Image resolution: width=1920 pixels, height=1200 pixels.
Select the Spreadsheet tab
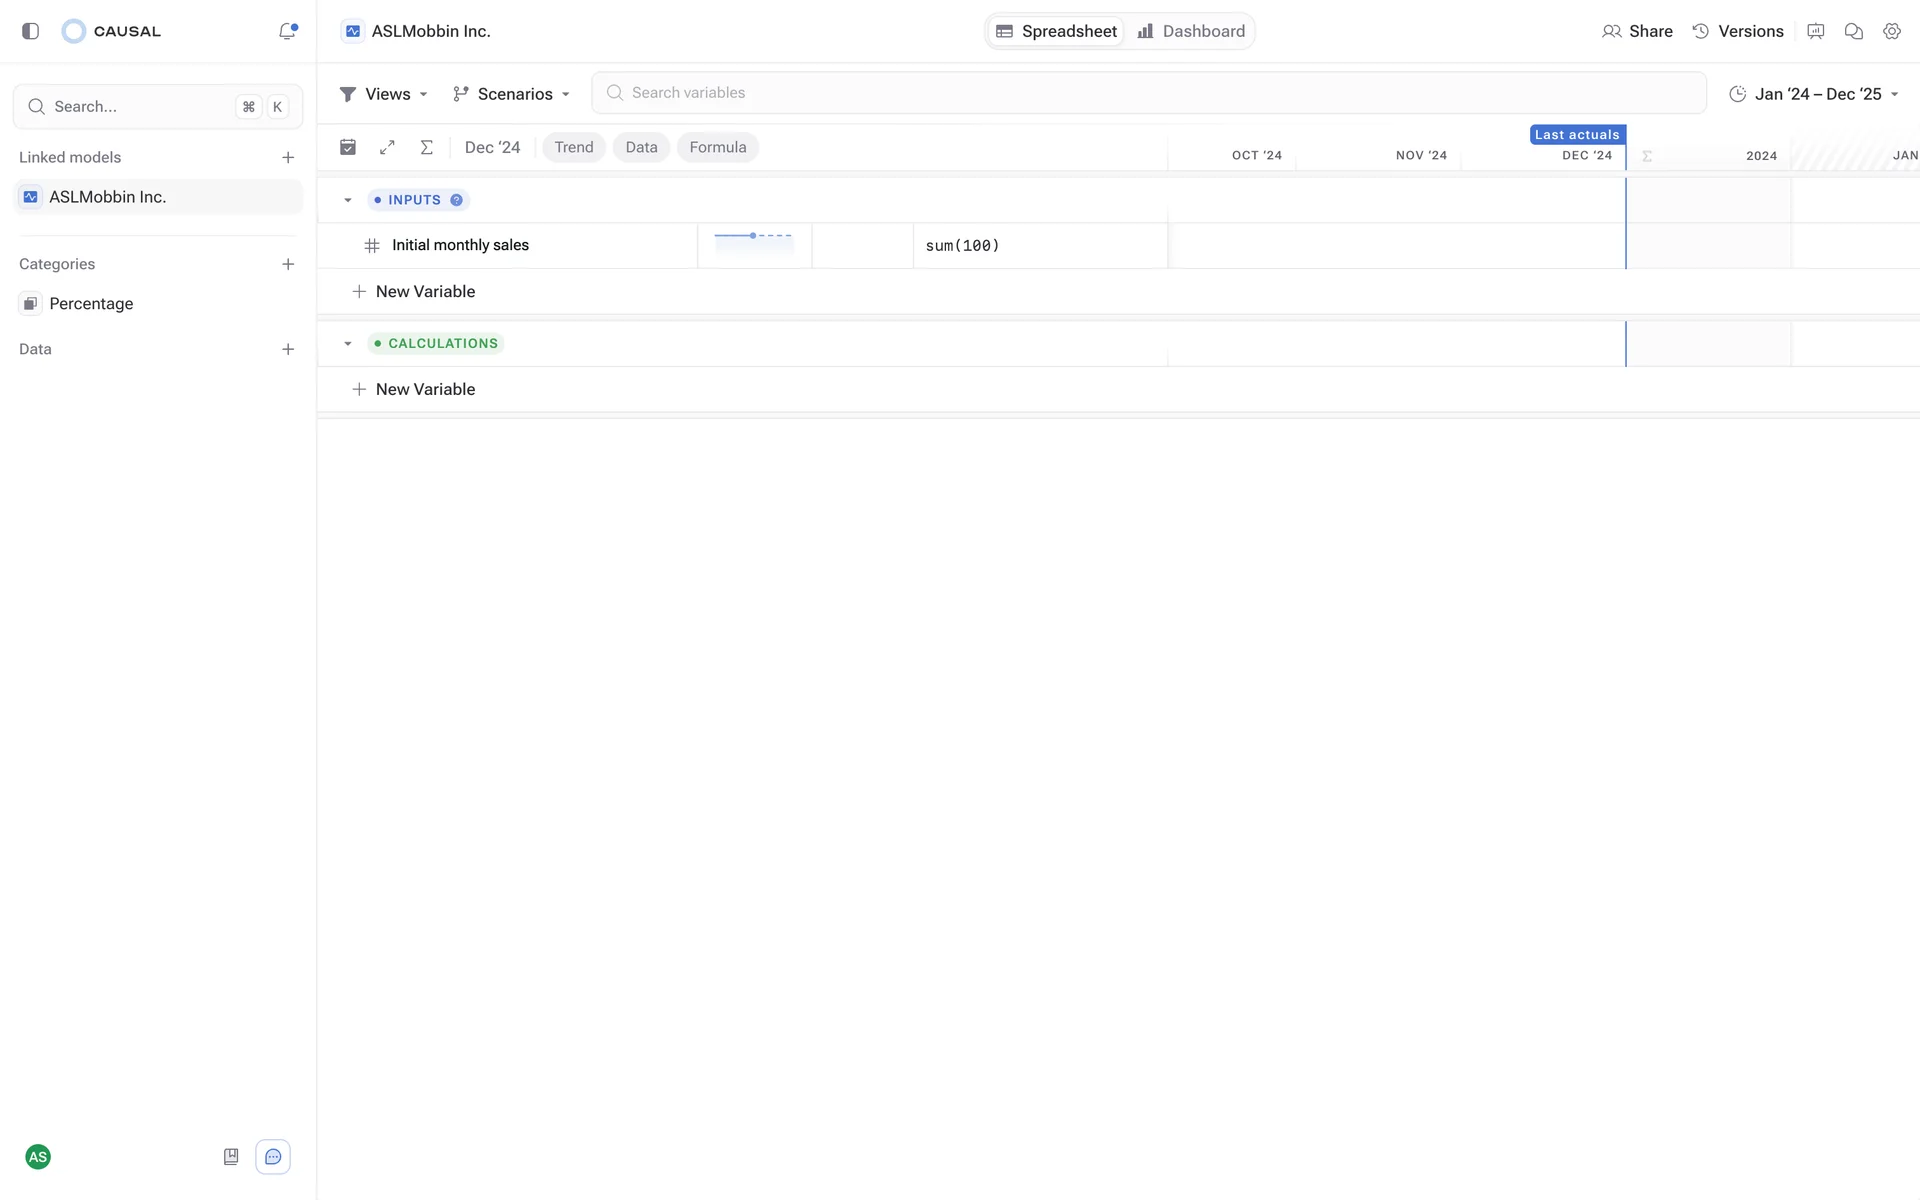point(1057,31)
